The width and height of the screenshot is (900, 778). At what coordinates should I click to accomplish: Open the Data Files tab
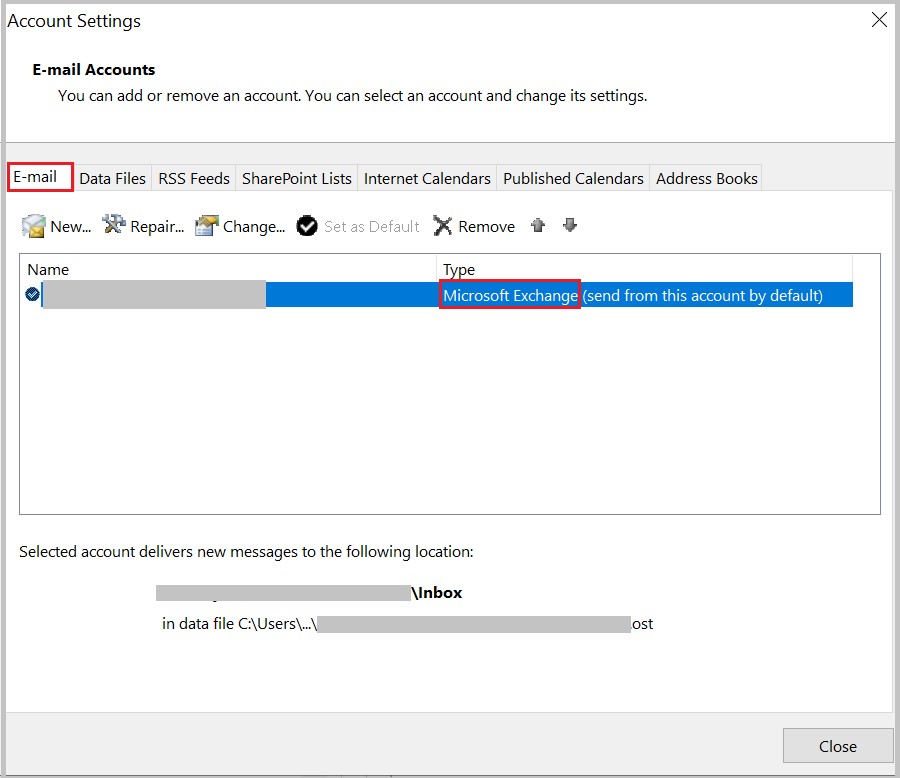tap(112, 179)
